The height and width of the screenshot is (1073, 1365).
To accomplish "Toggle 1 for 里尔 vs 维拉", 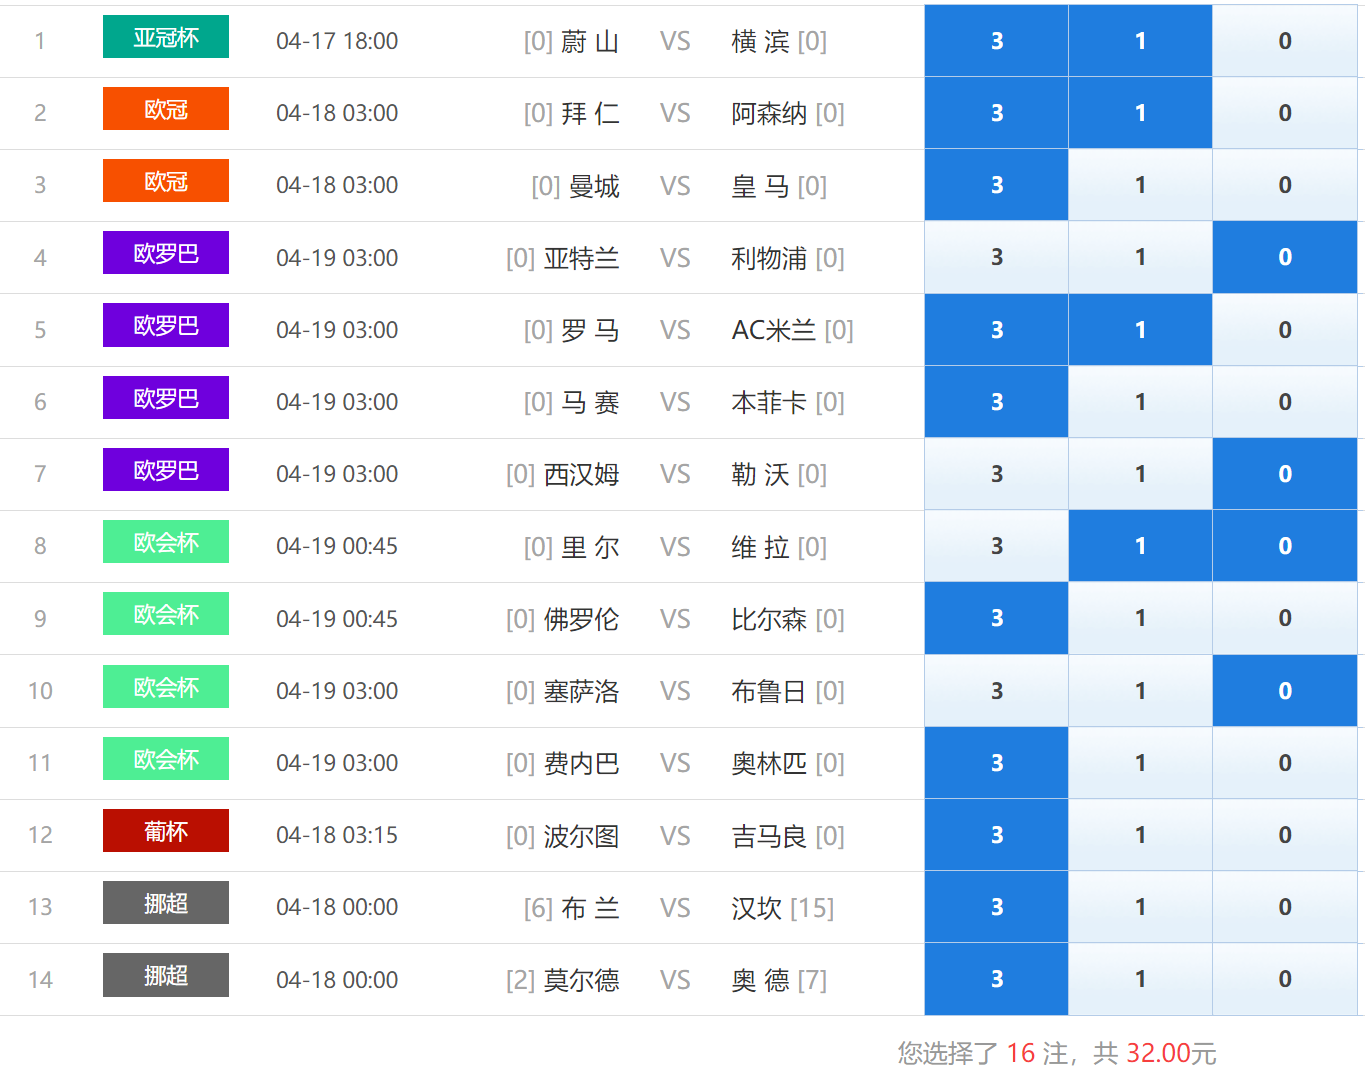I will pos(1140,546).
